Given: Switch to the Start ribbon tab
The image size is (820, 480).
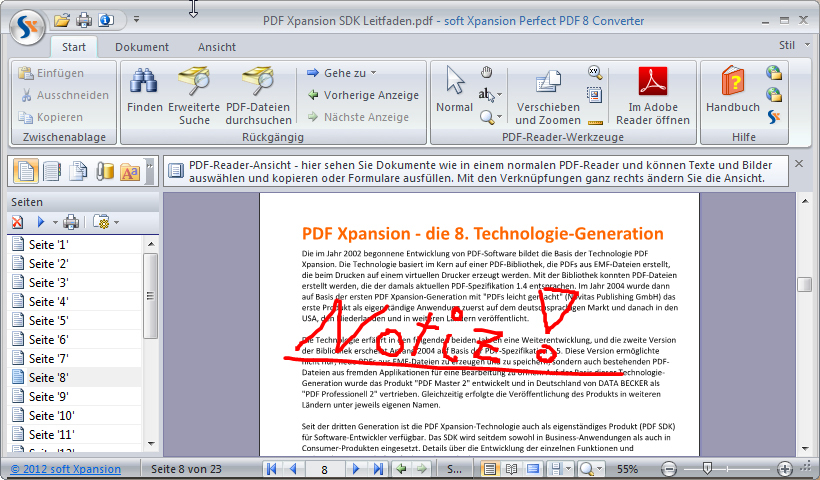Looking at the screenshot, I should coord(74,47).
